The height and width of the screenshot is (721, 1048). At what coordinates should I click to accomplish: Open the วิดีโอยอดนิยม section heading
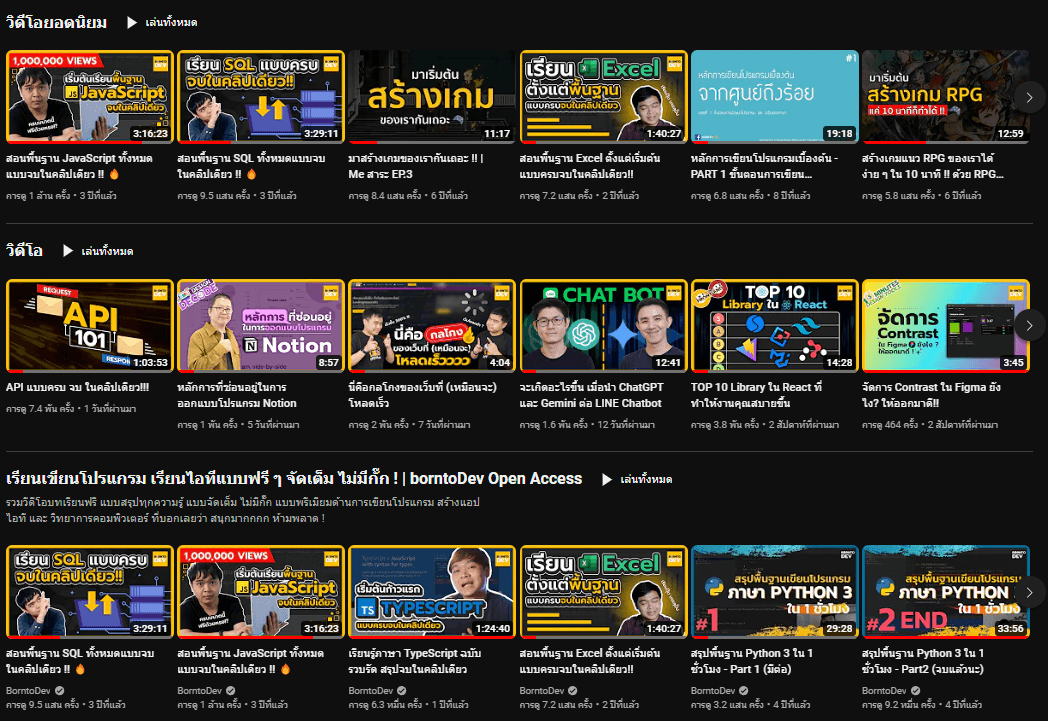point(57,22)
